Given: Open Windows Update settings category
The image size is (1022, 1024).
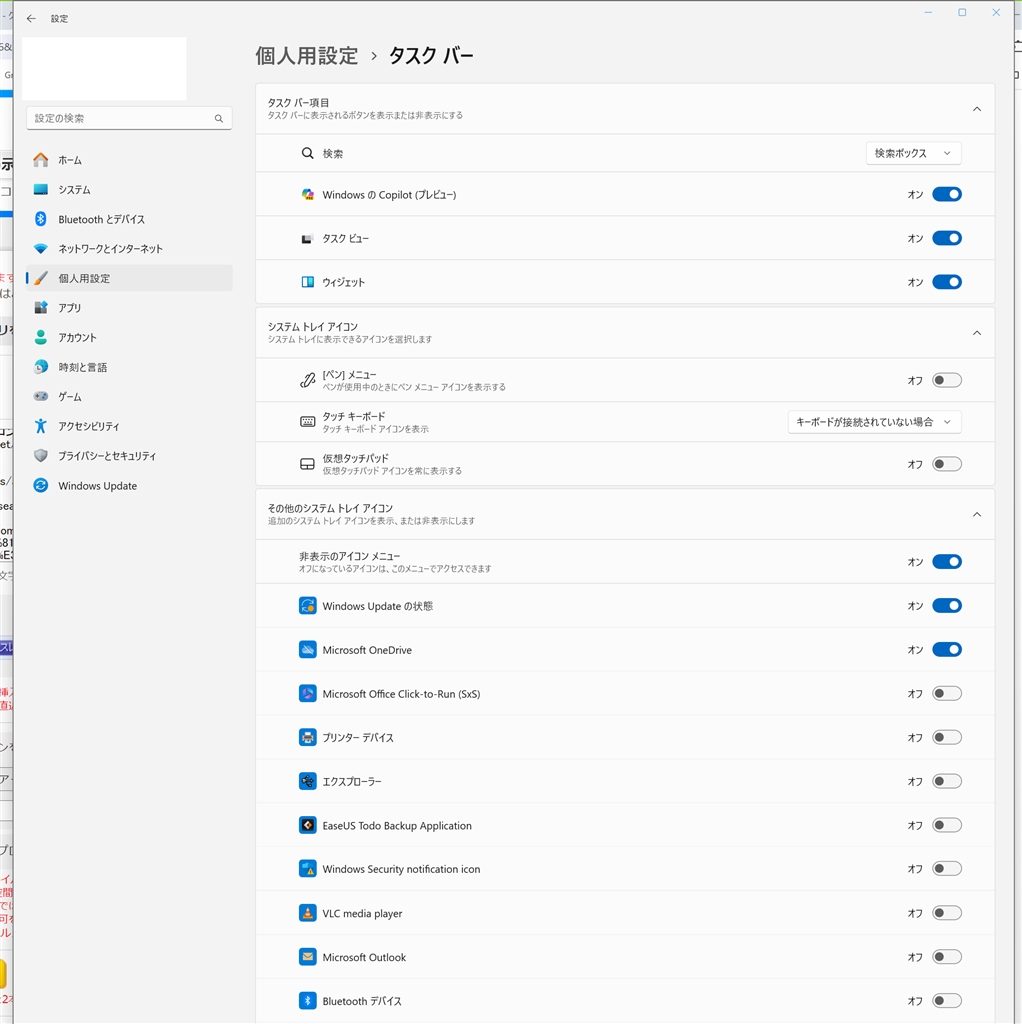Looking at the screenshot, I should [x=129, y=485].
